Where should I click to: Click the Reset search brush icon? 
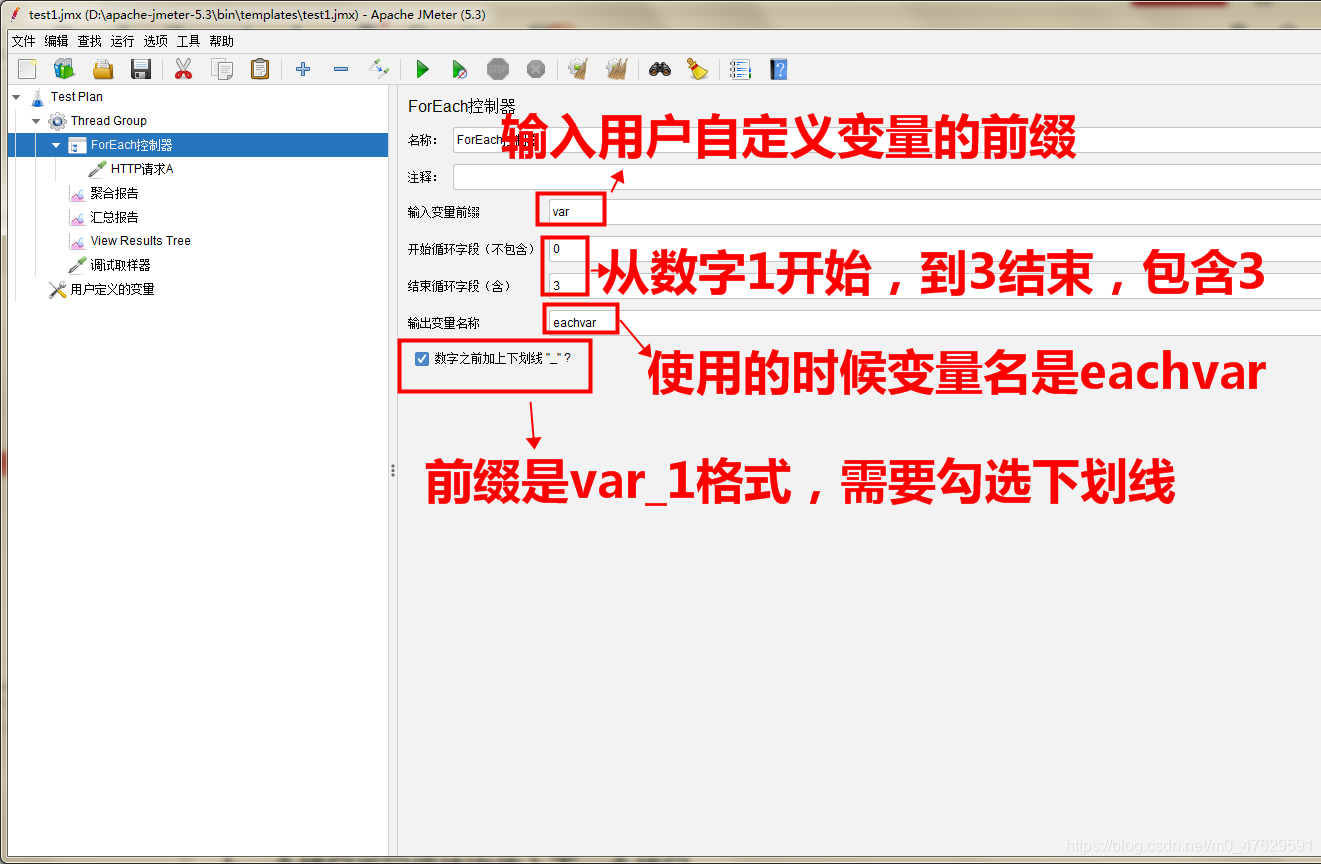point(697,69)
